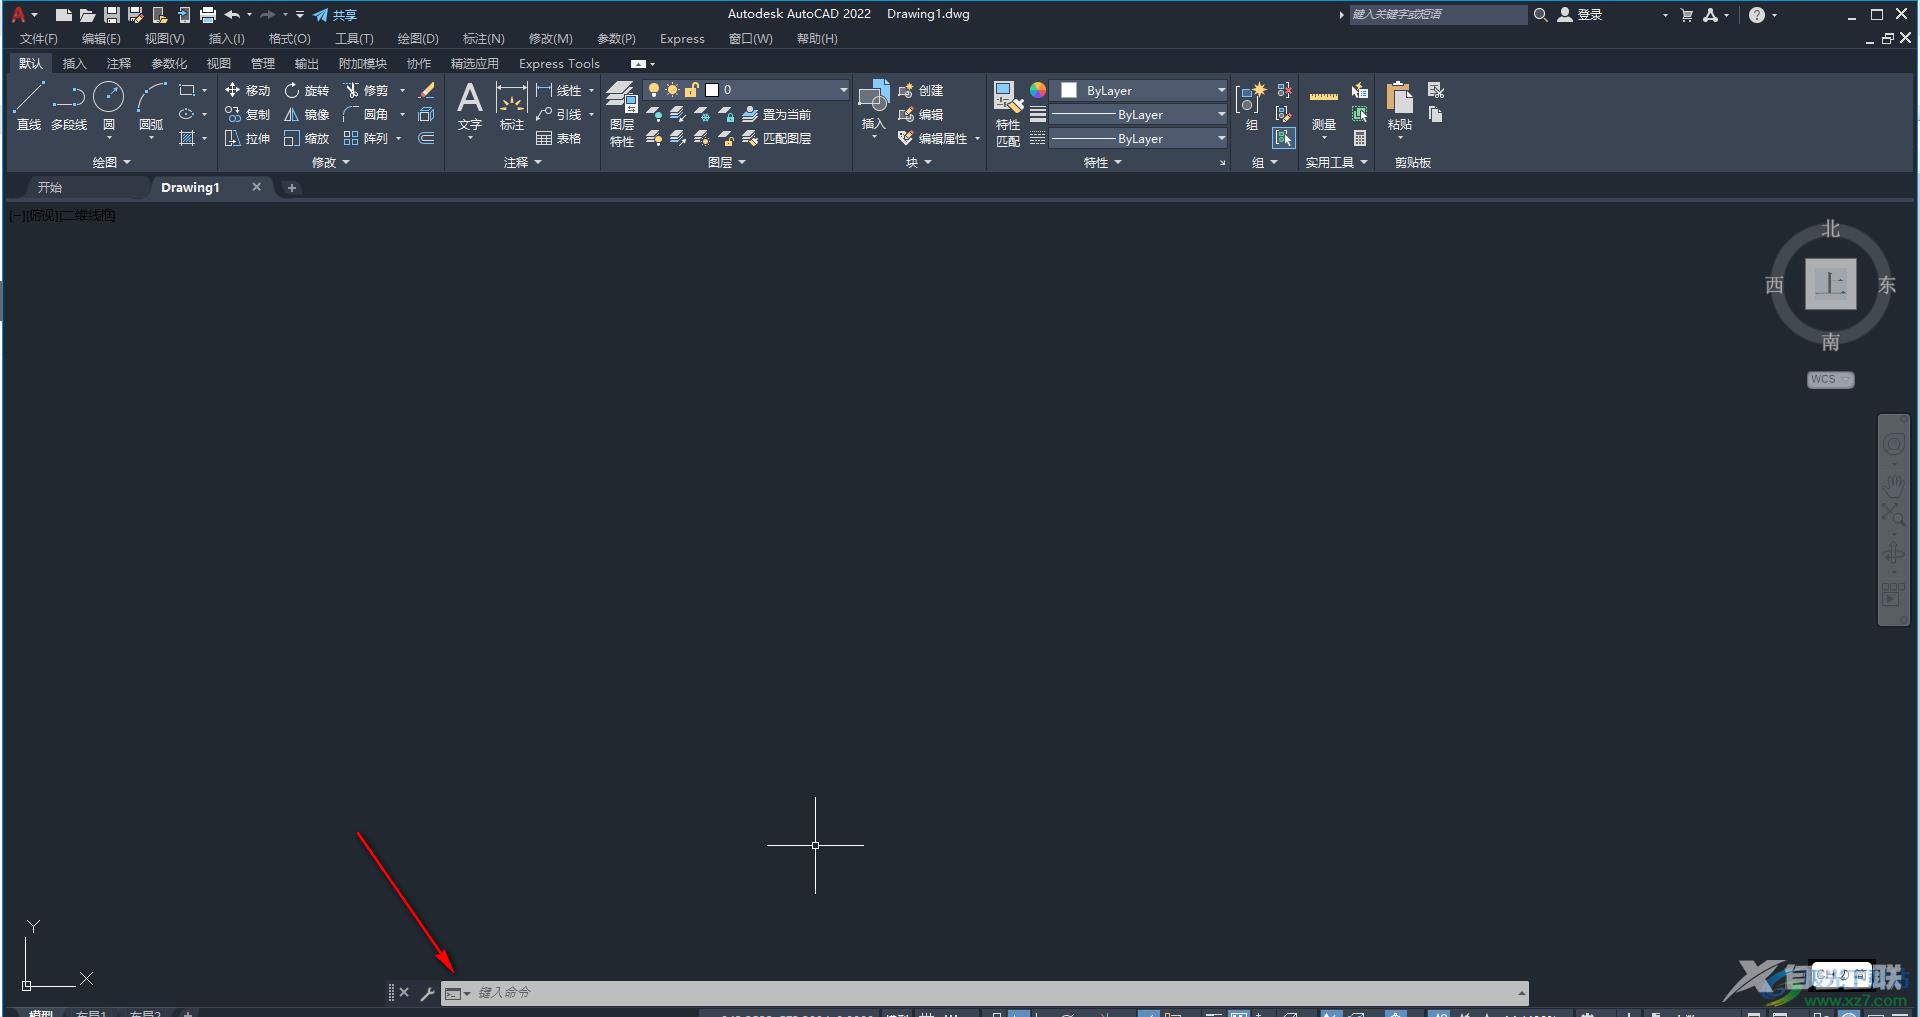Toggle layer 0 on/off light bulb
This screenshot has height=1017, width=1920.
click(654, 90)
